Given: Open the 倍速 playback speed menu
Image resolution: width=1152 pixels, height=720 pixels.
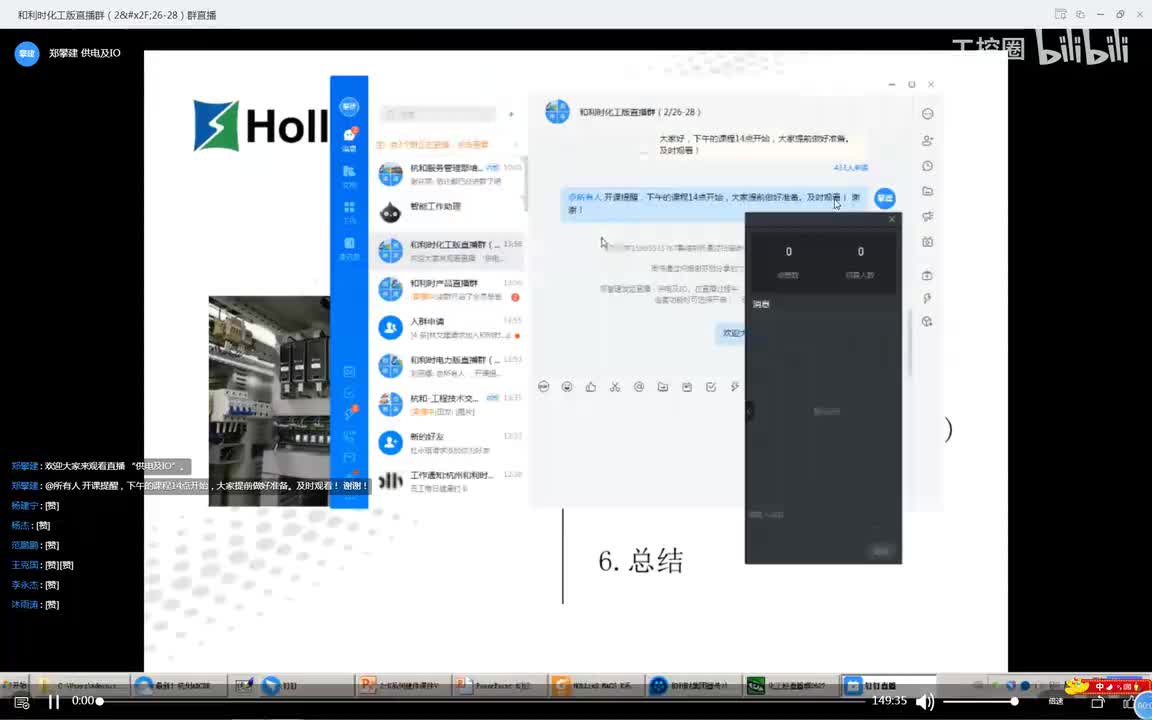Looking at the screenshot, I should tap(1055, 702).
